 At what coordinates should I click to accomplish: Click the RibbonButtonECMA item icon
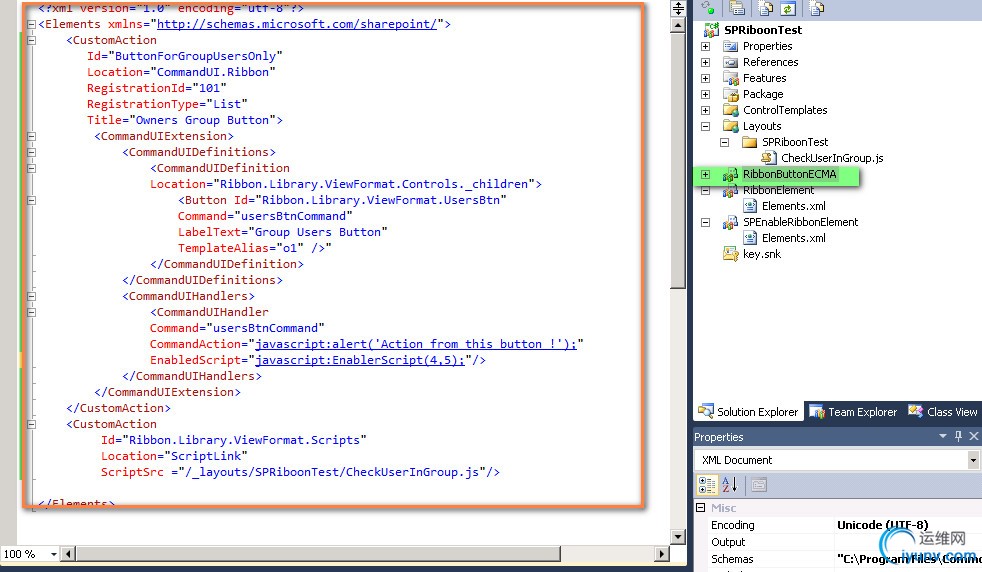tap(730, 174)
